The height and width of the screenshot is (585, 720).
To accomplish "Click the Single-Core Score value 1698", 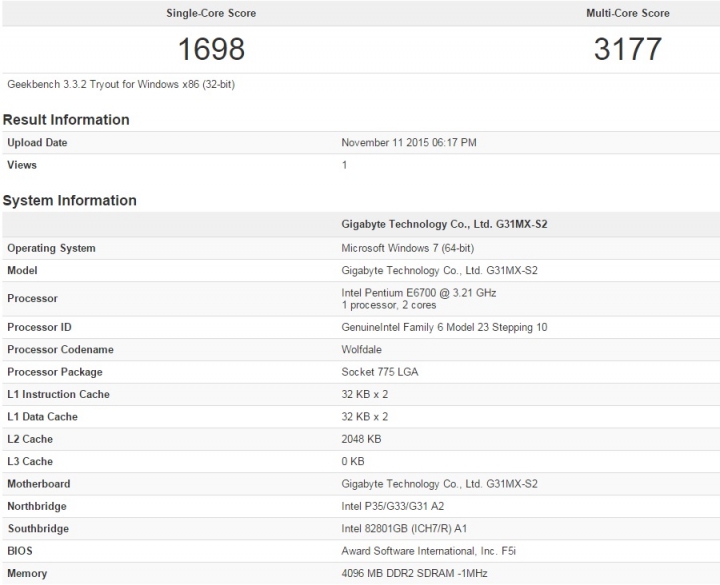I will coord(211,49).
